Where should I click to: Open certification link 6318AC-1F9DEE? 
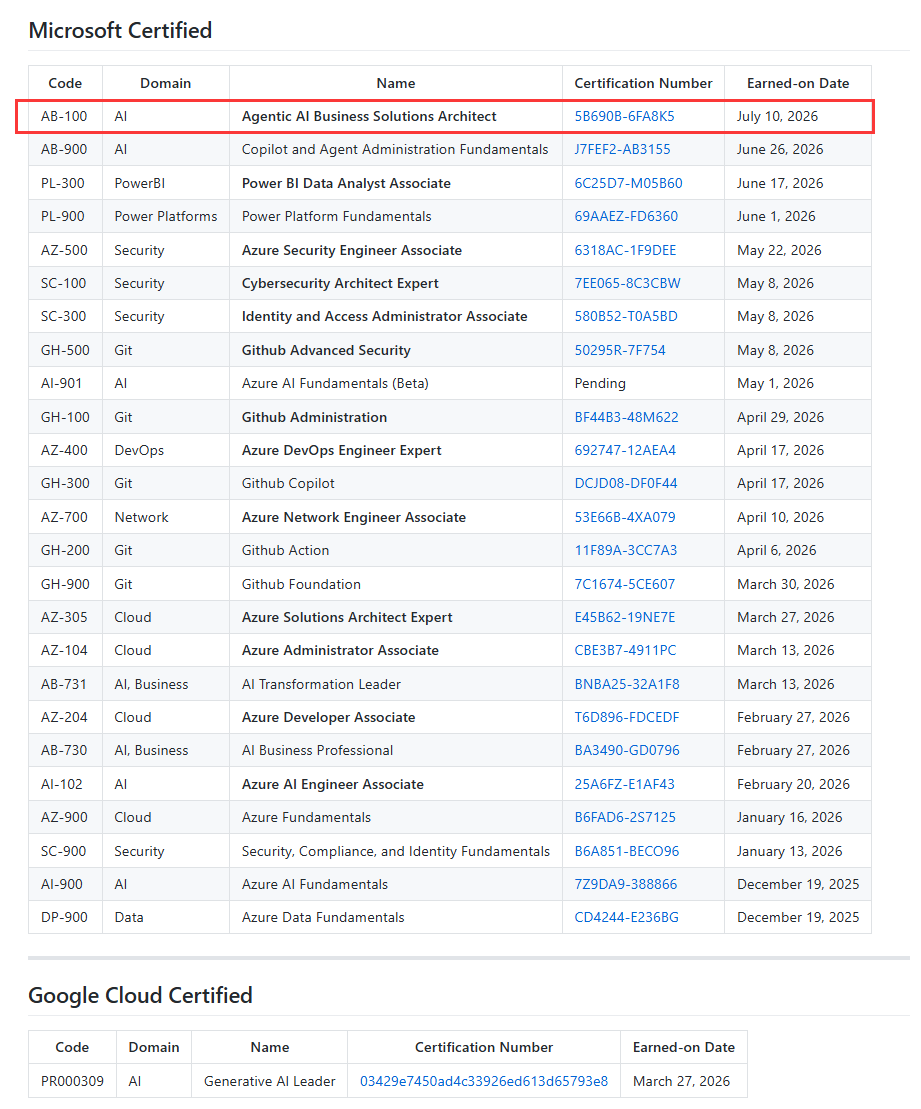[x=625, y=250]
